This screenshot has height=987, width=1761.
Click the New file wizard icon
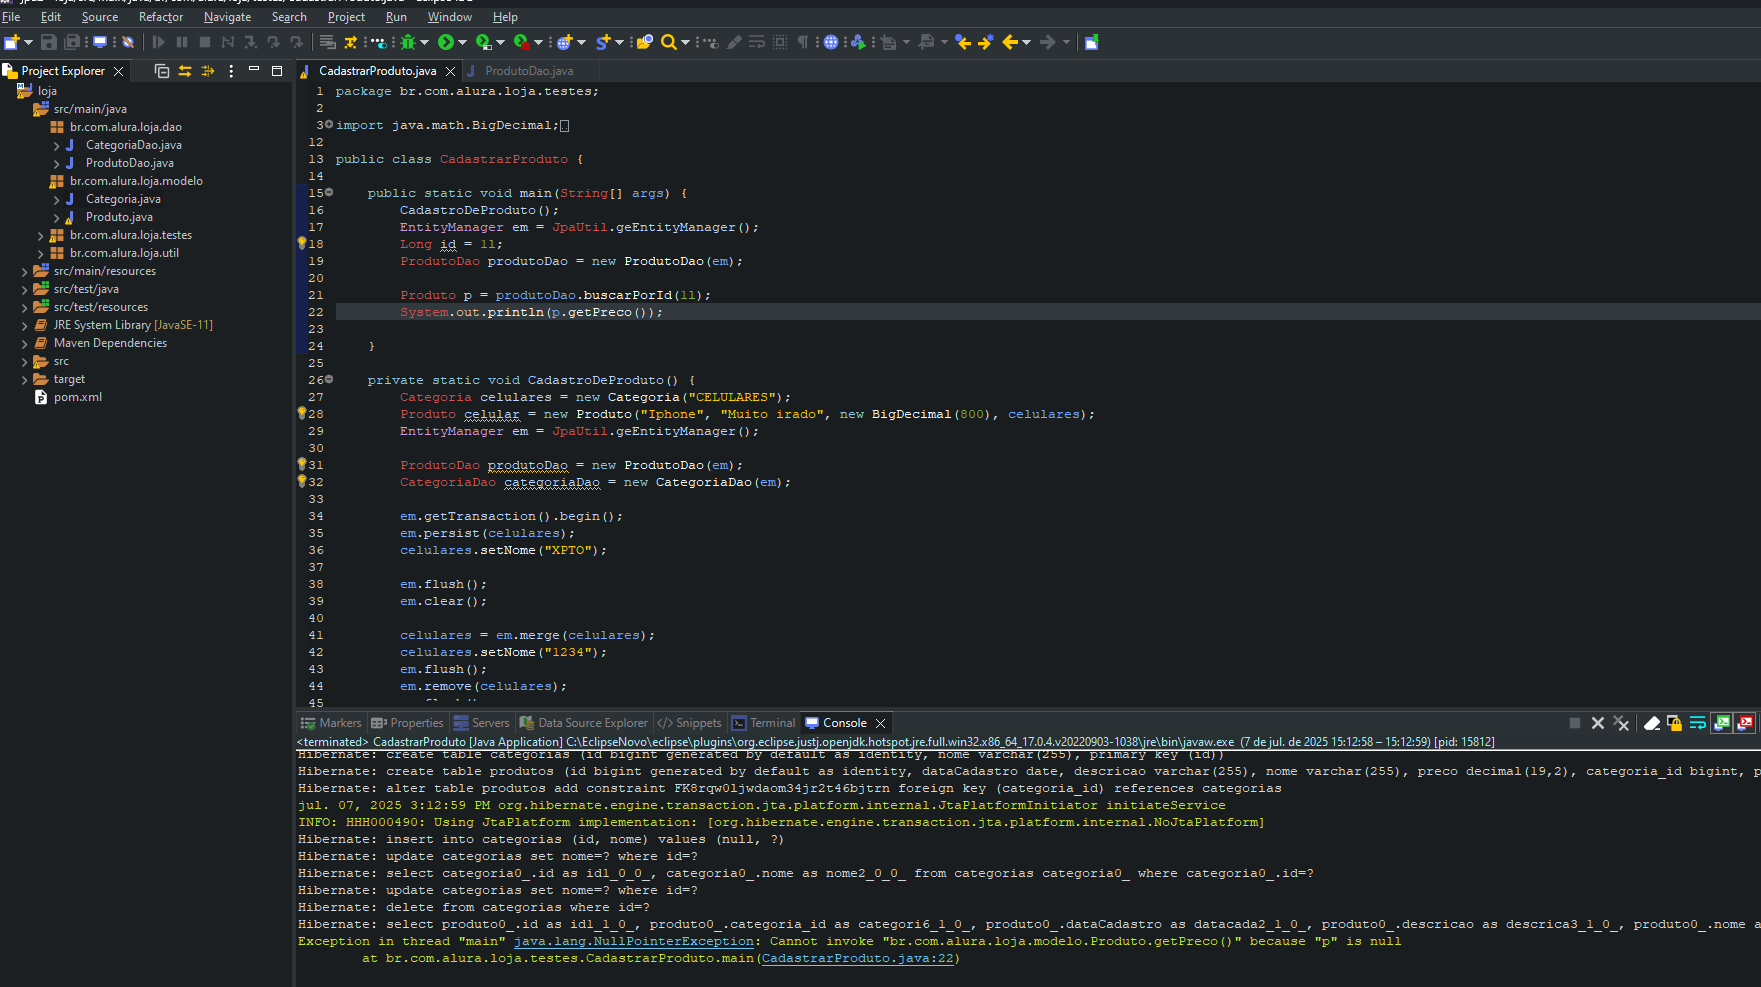11,42
